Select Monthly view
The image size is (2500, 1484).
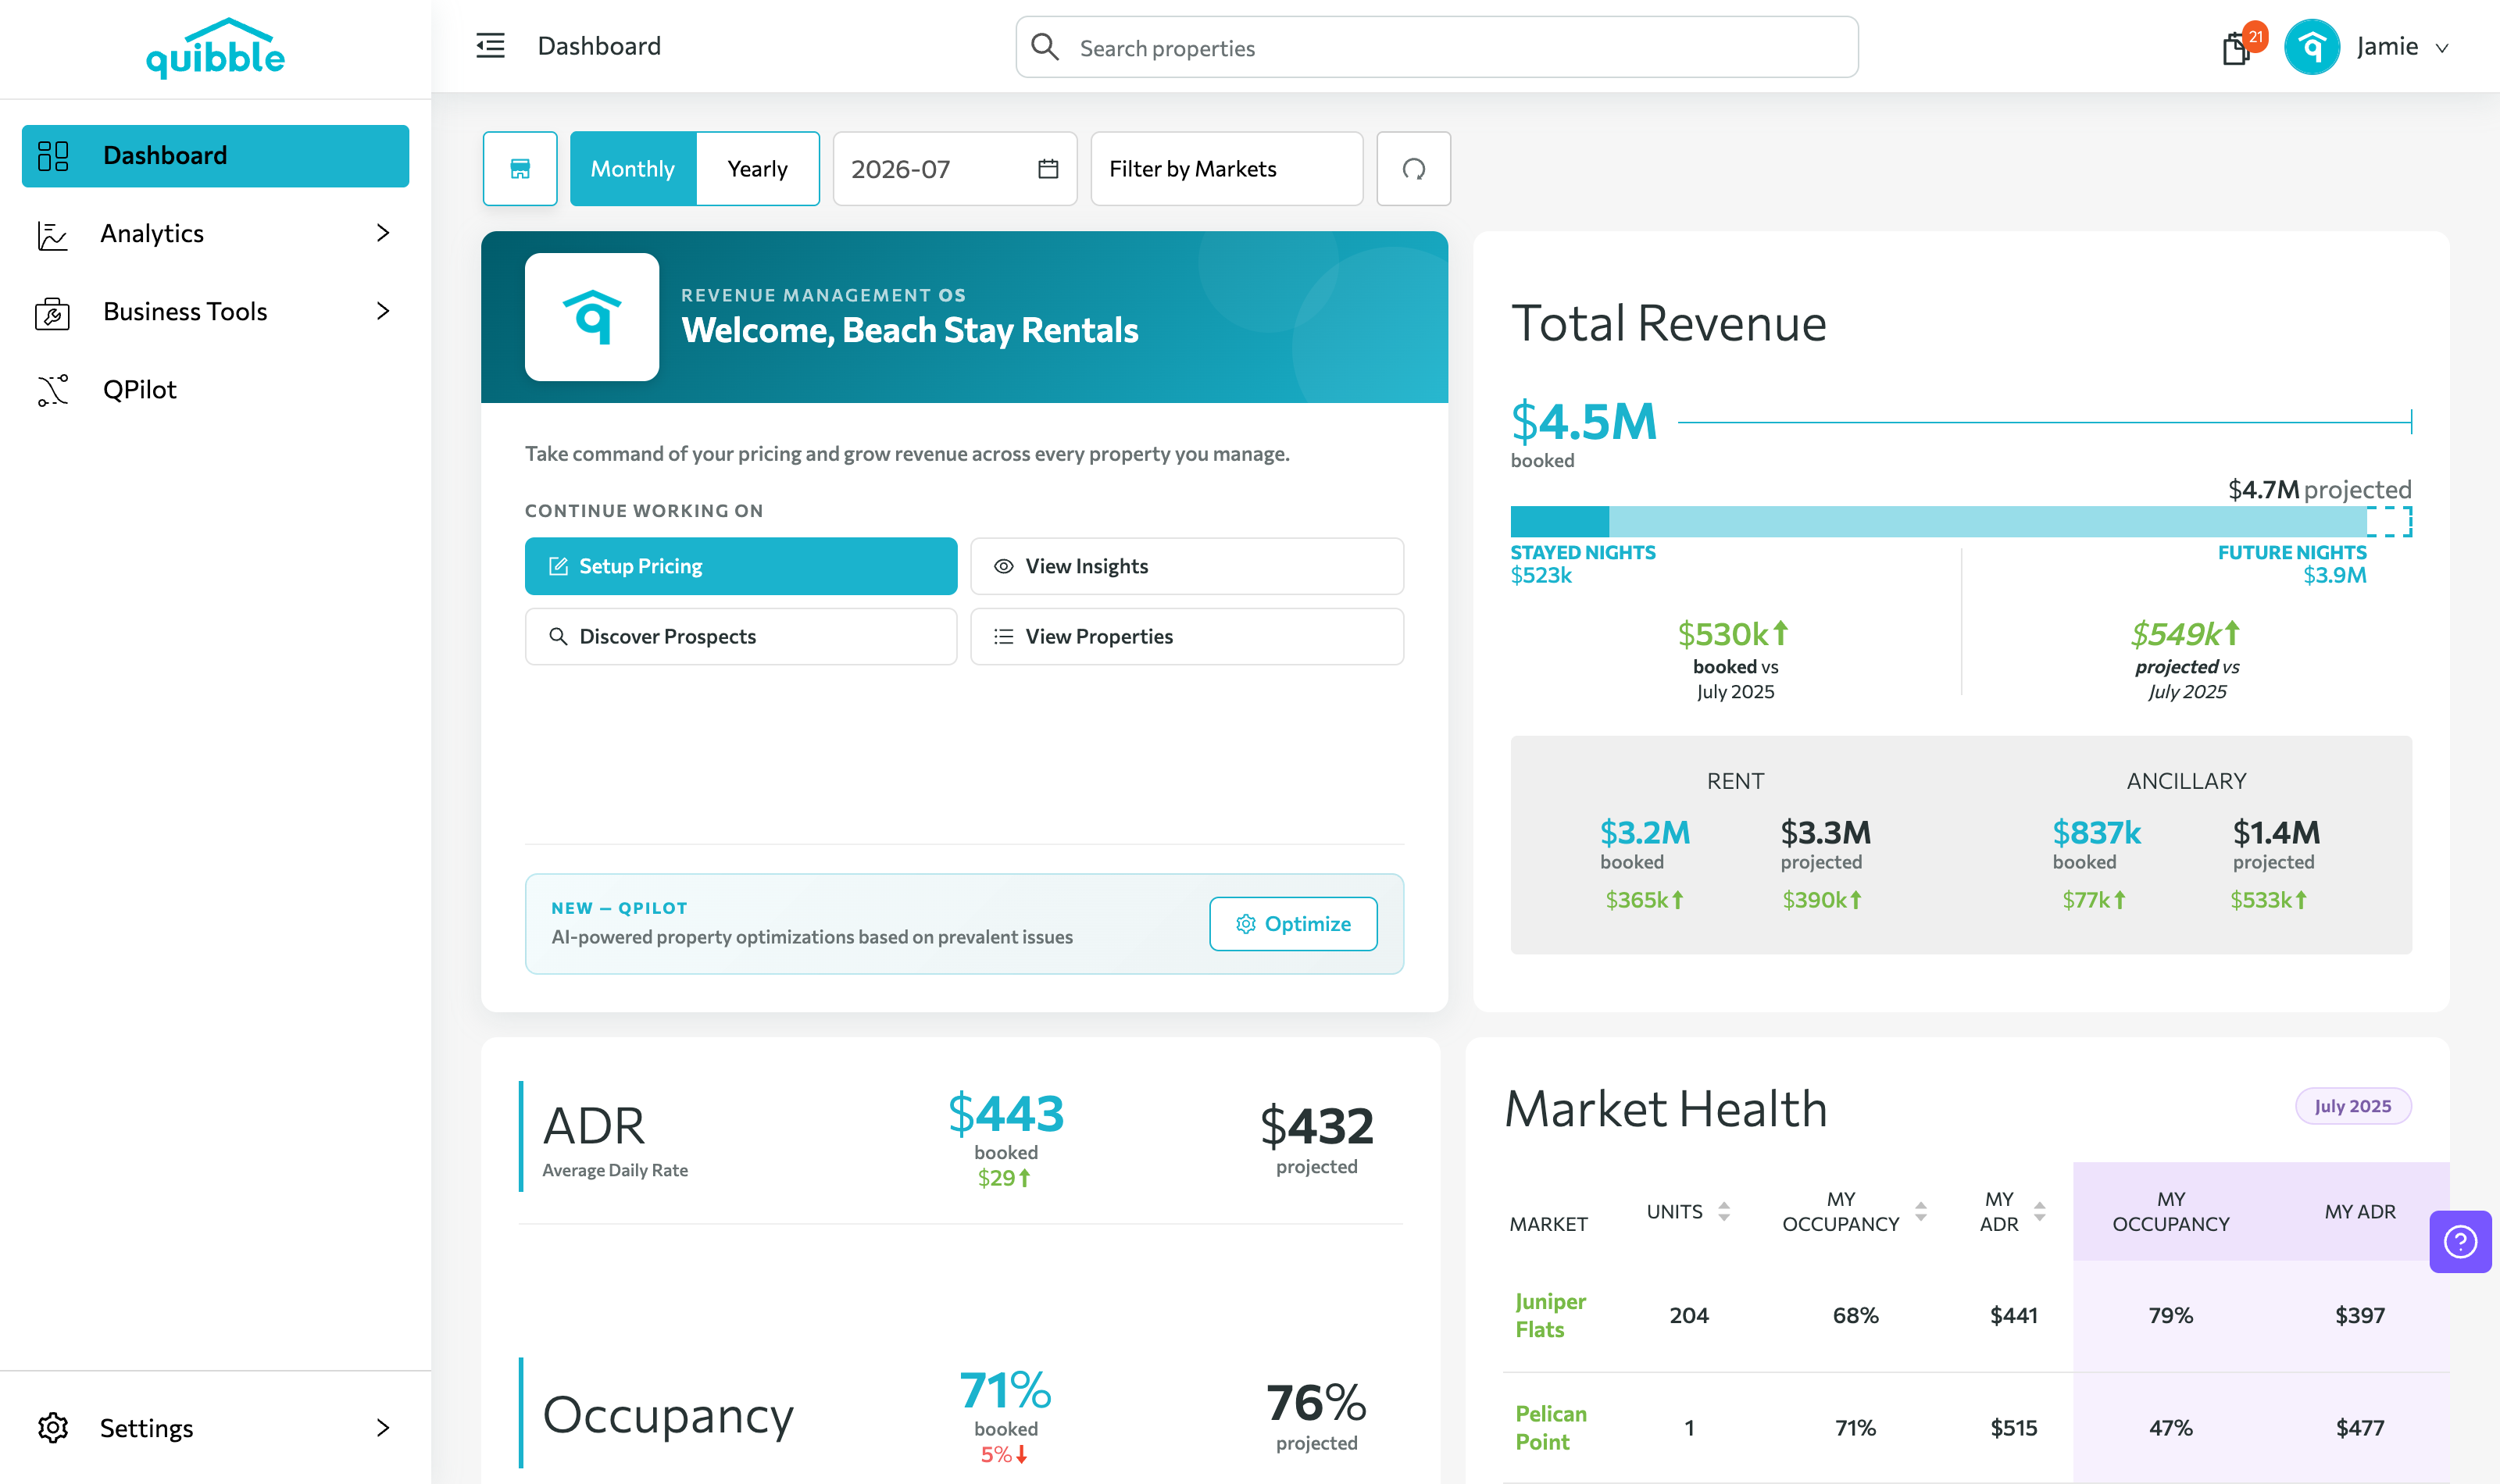(633, 168)
